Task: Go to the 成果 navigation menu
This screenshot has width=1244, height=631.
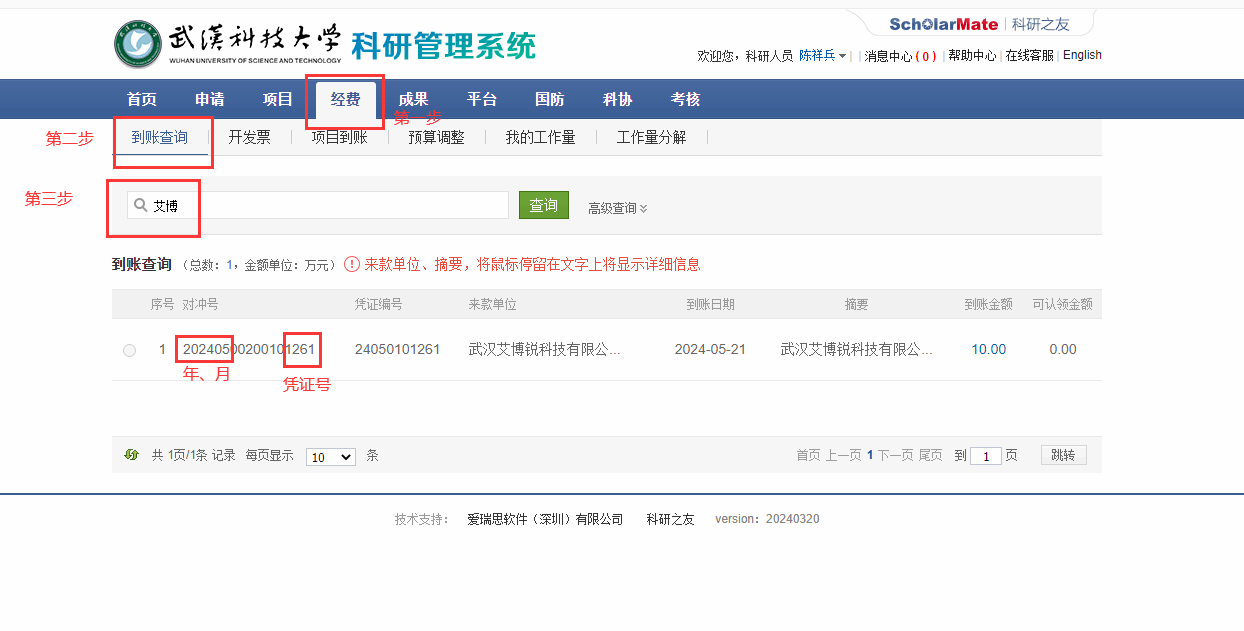Action: click(413, 99)
